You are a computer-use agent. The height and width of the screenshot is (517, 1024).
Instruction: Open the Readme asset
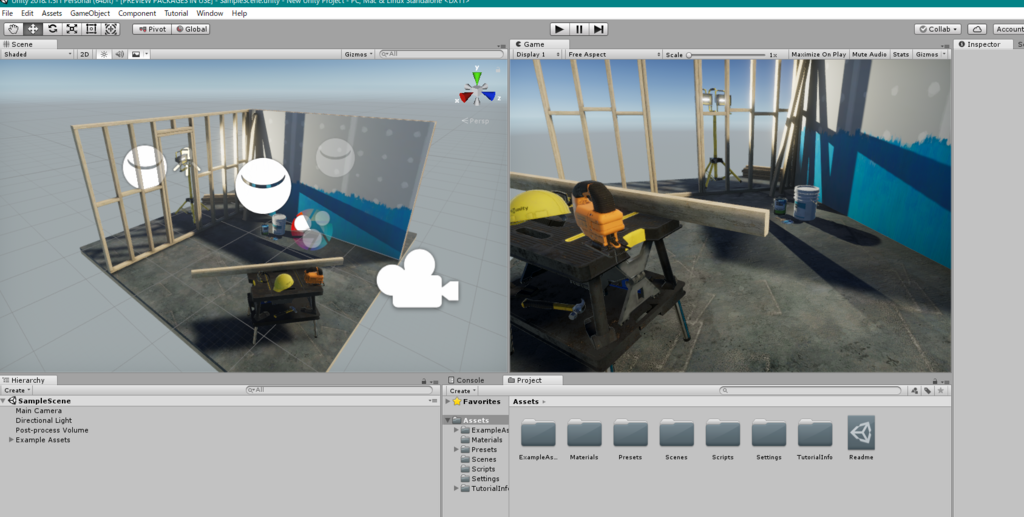pos(861,432)
